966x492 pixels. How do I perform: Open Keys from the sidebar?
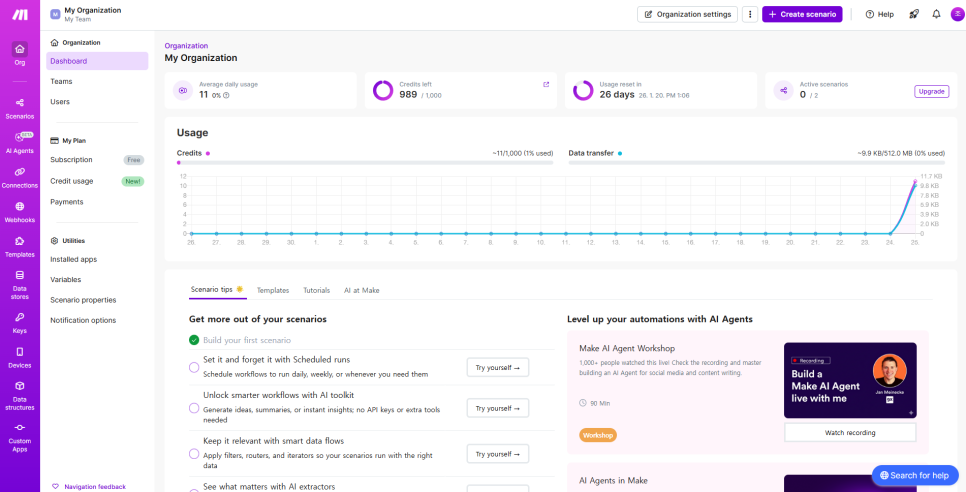[20, 323]
